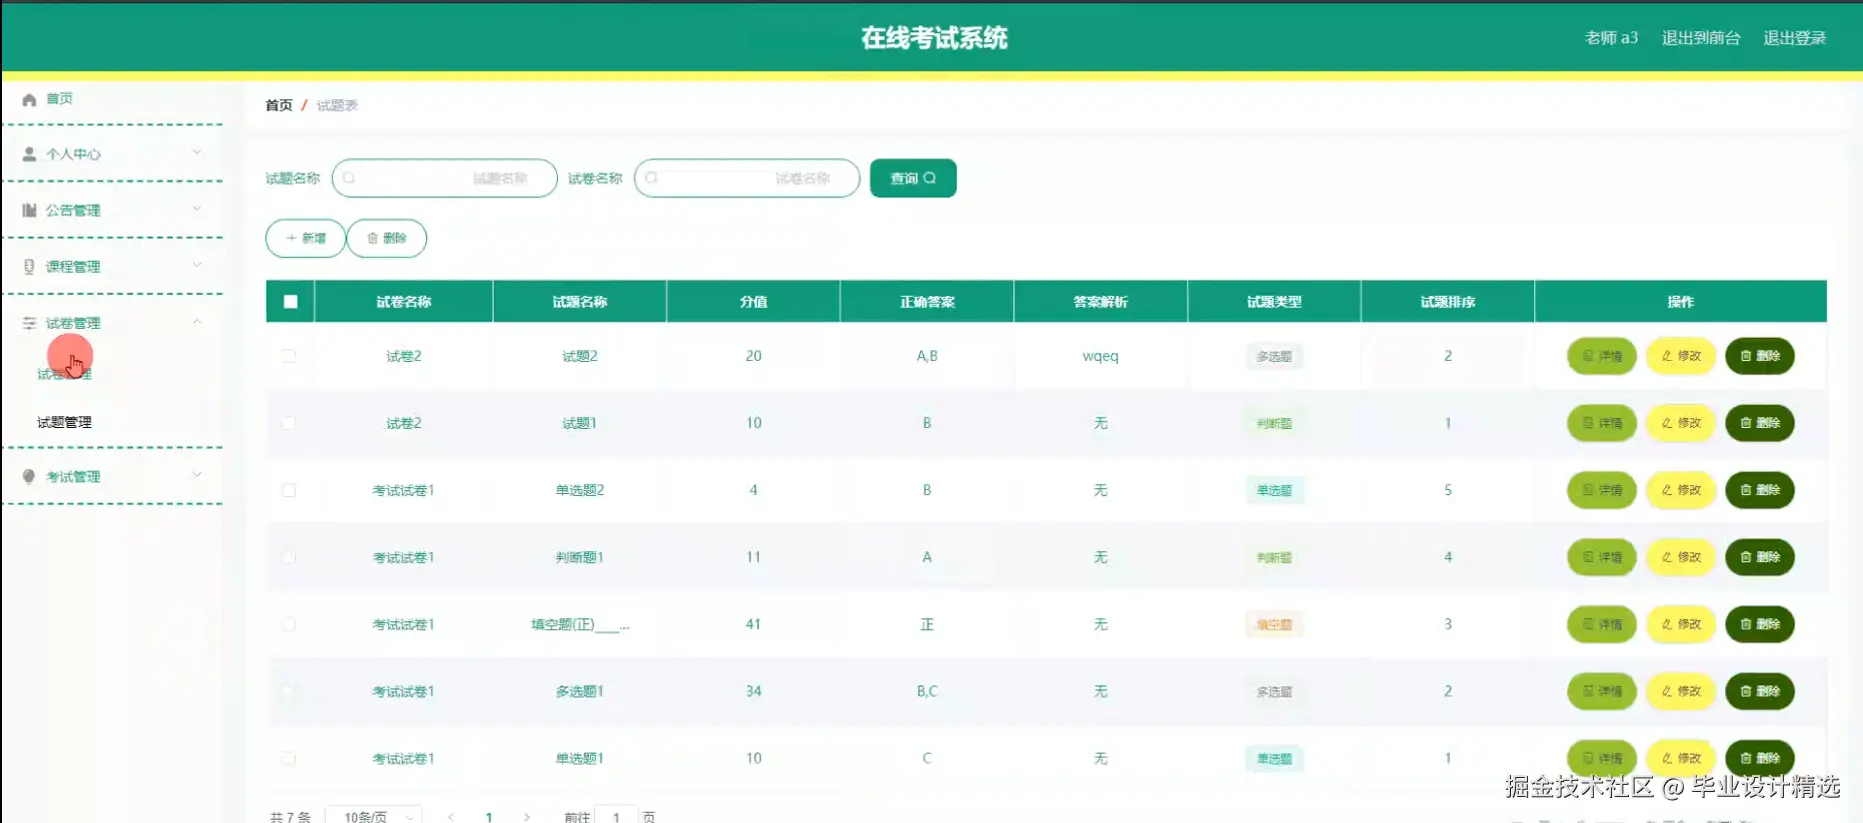Open 首页 in the sidebar

point(60,99)
